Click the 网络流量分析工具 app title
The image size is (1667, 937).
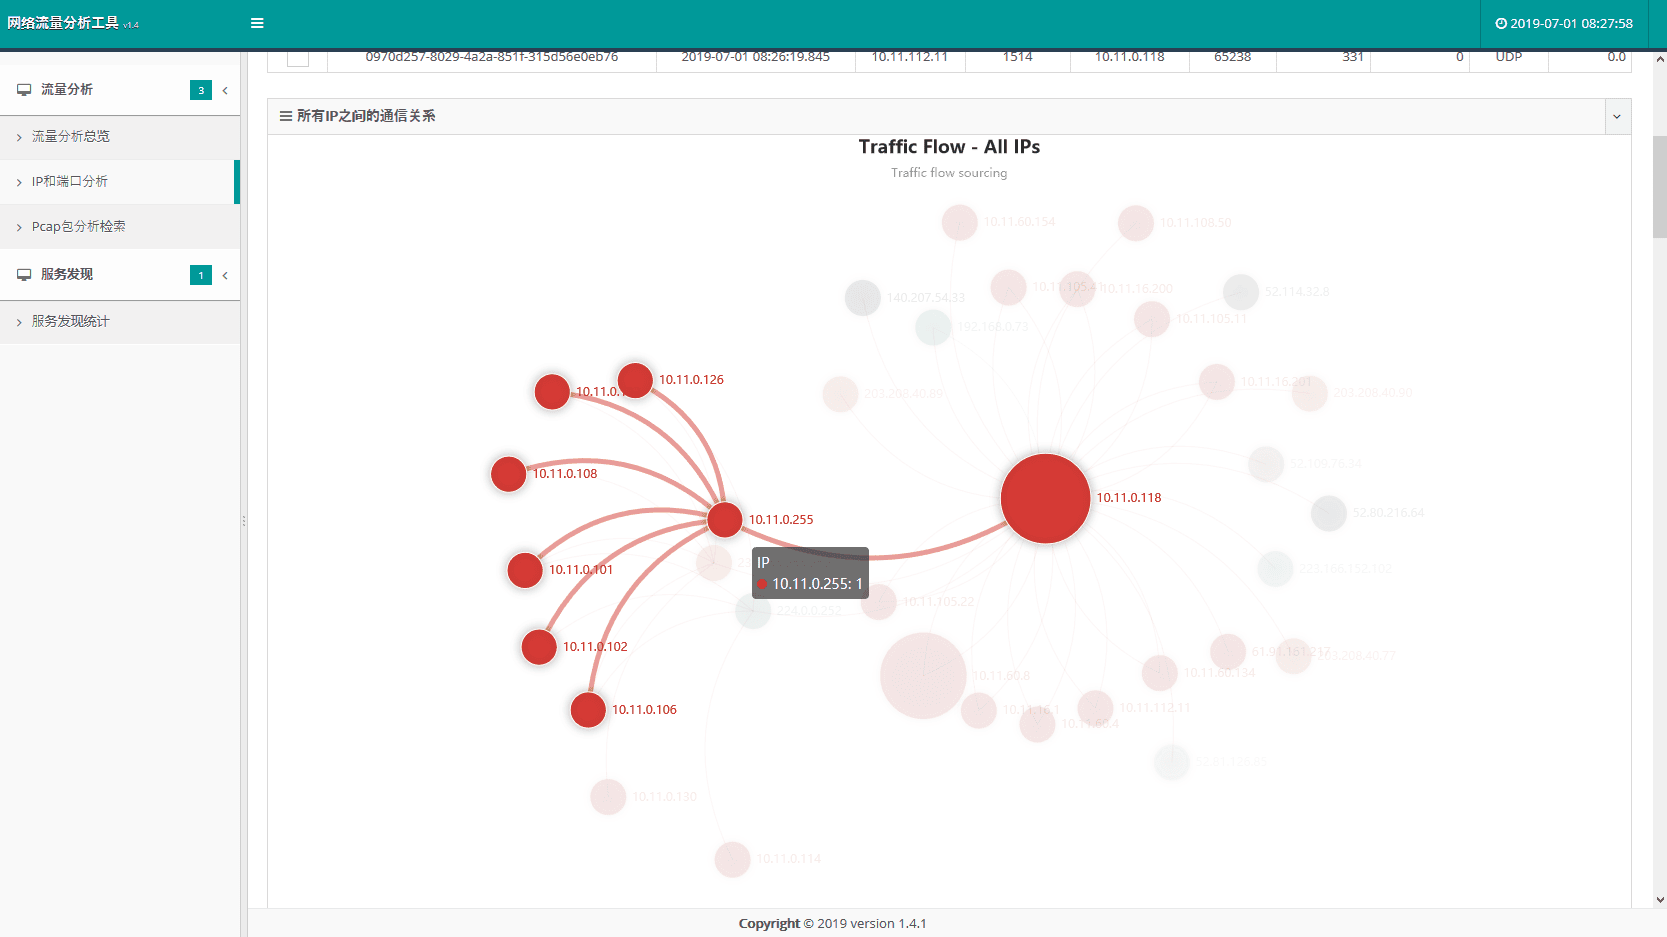coord(63,23)
